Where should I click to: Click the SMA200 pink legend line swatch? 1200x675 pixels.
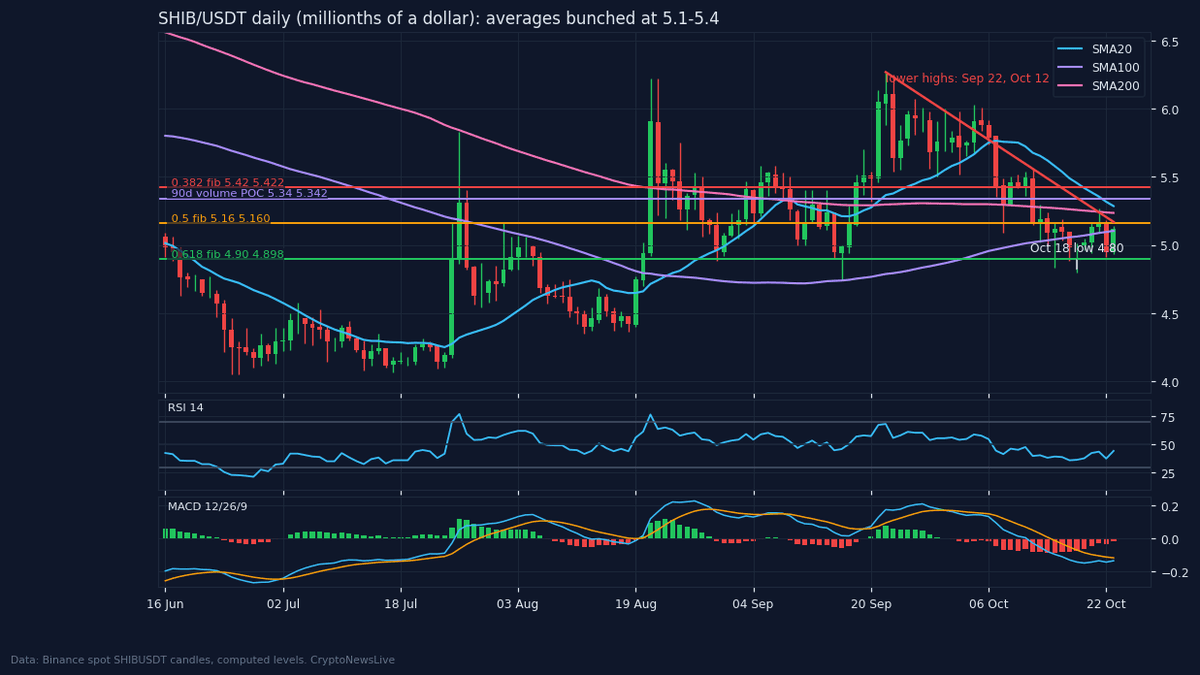1072,86
